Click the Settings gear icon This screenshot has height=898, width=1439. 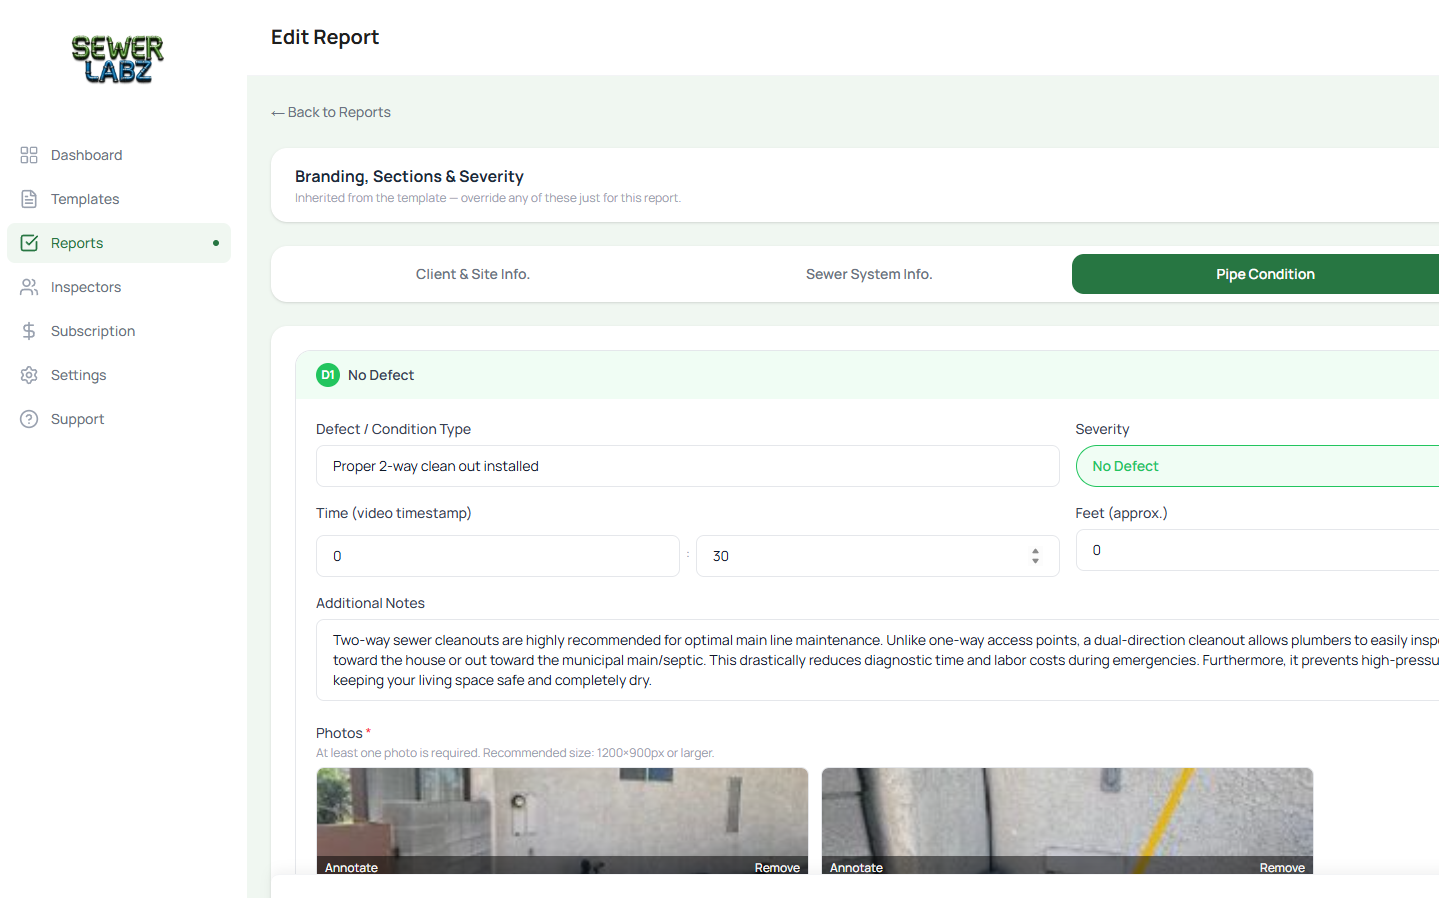point(29,375)
